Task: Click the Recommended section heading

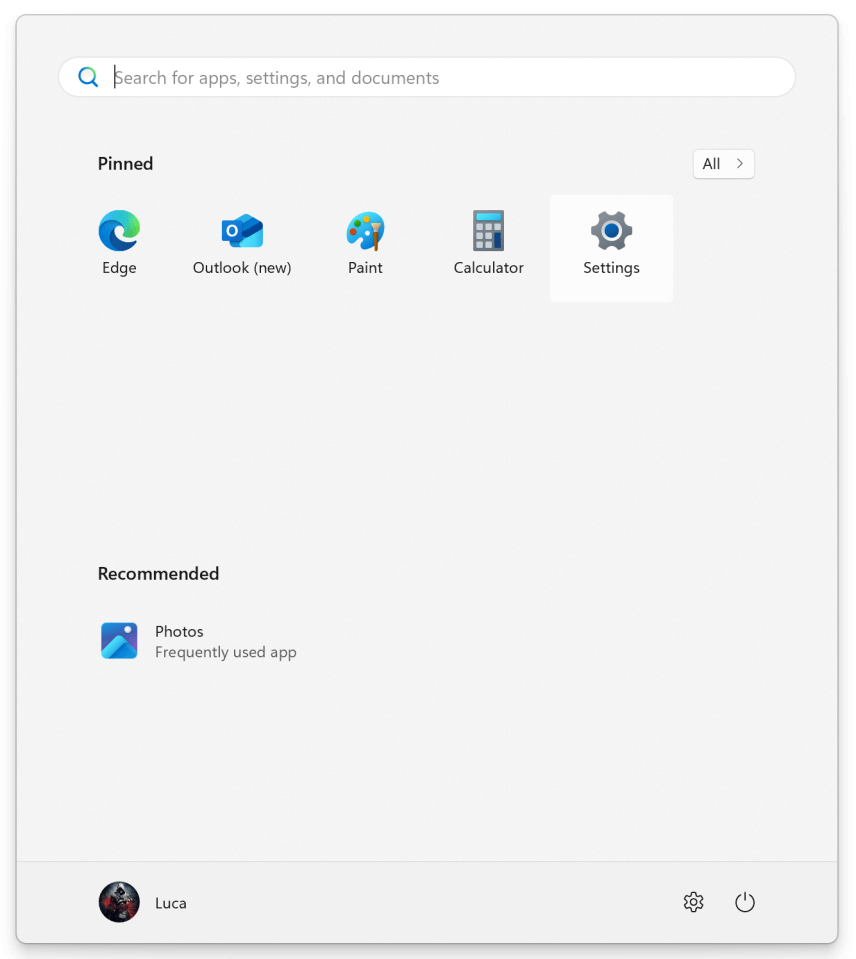Action: point(158,573)
